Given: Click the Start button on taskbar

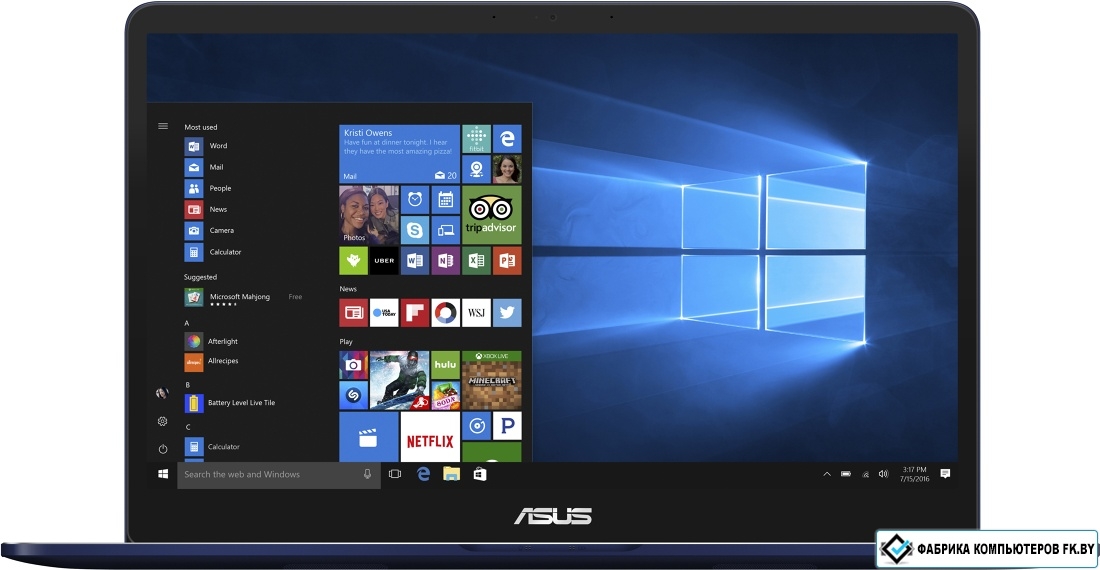Looking at the screenshot, I should point(163,474).
